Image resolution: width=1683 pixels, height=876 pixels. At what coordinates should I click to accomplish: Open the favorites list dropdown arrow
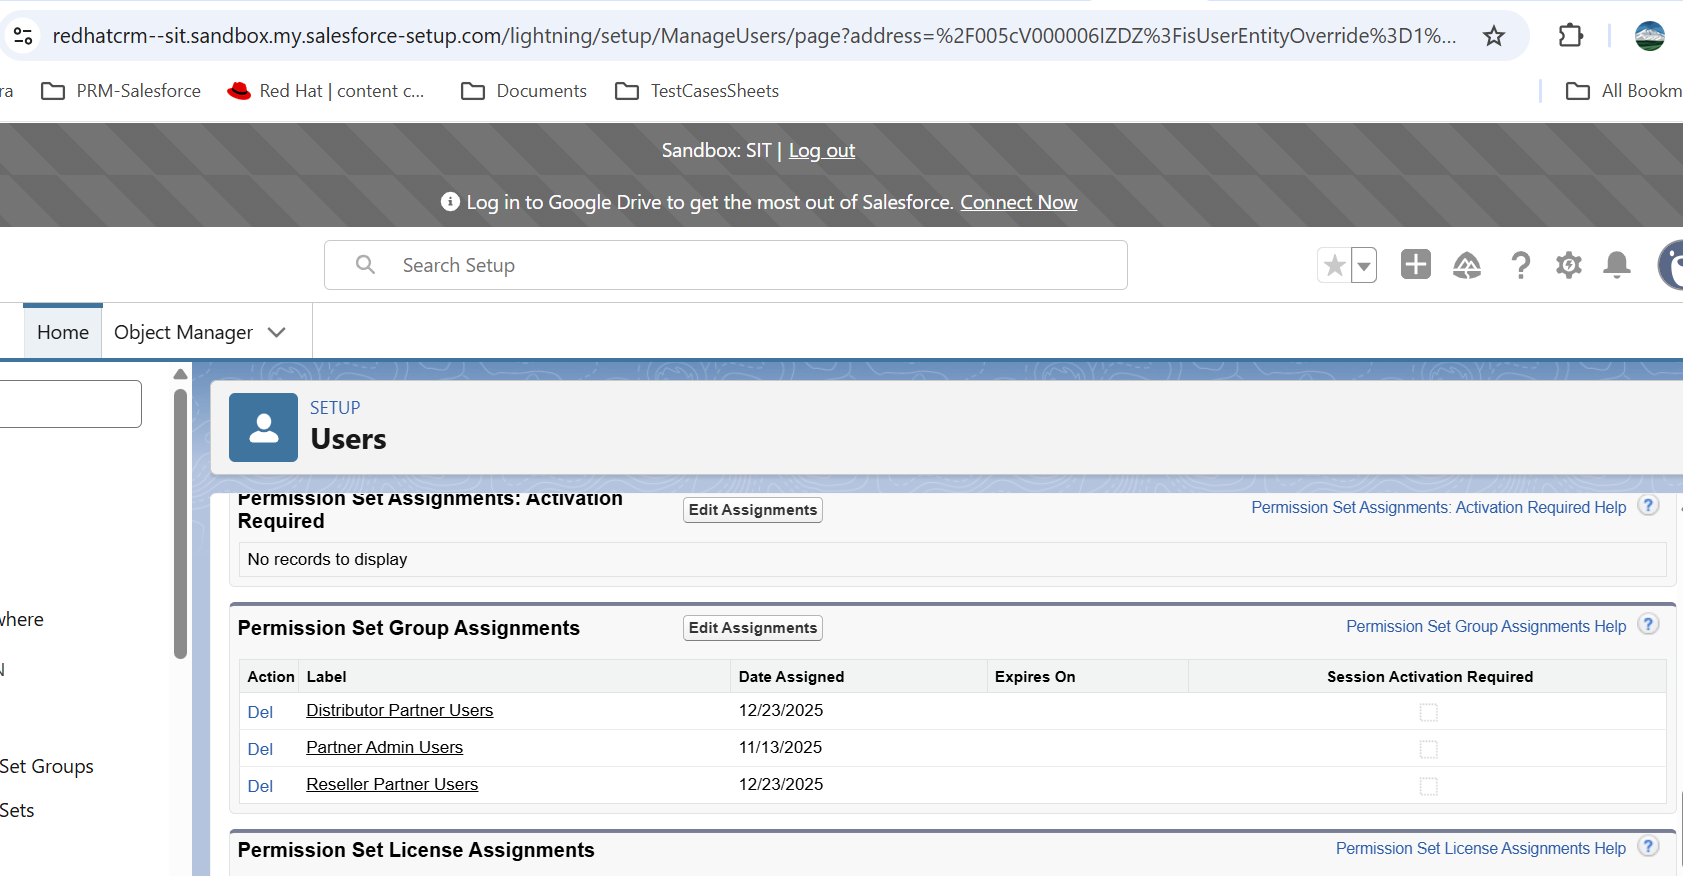1364,265
